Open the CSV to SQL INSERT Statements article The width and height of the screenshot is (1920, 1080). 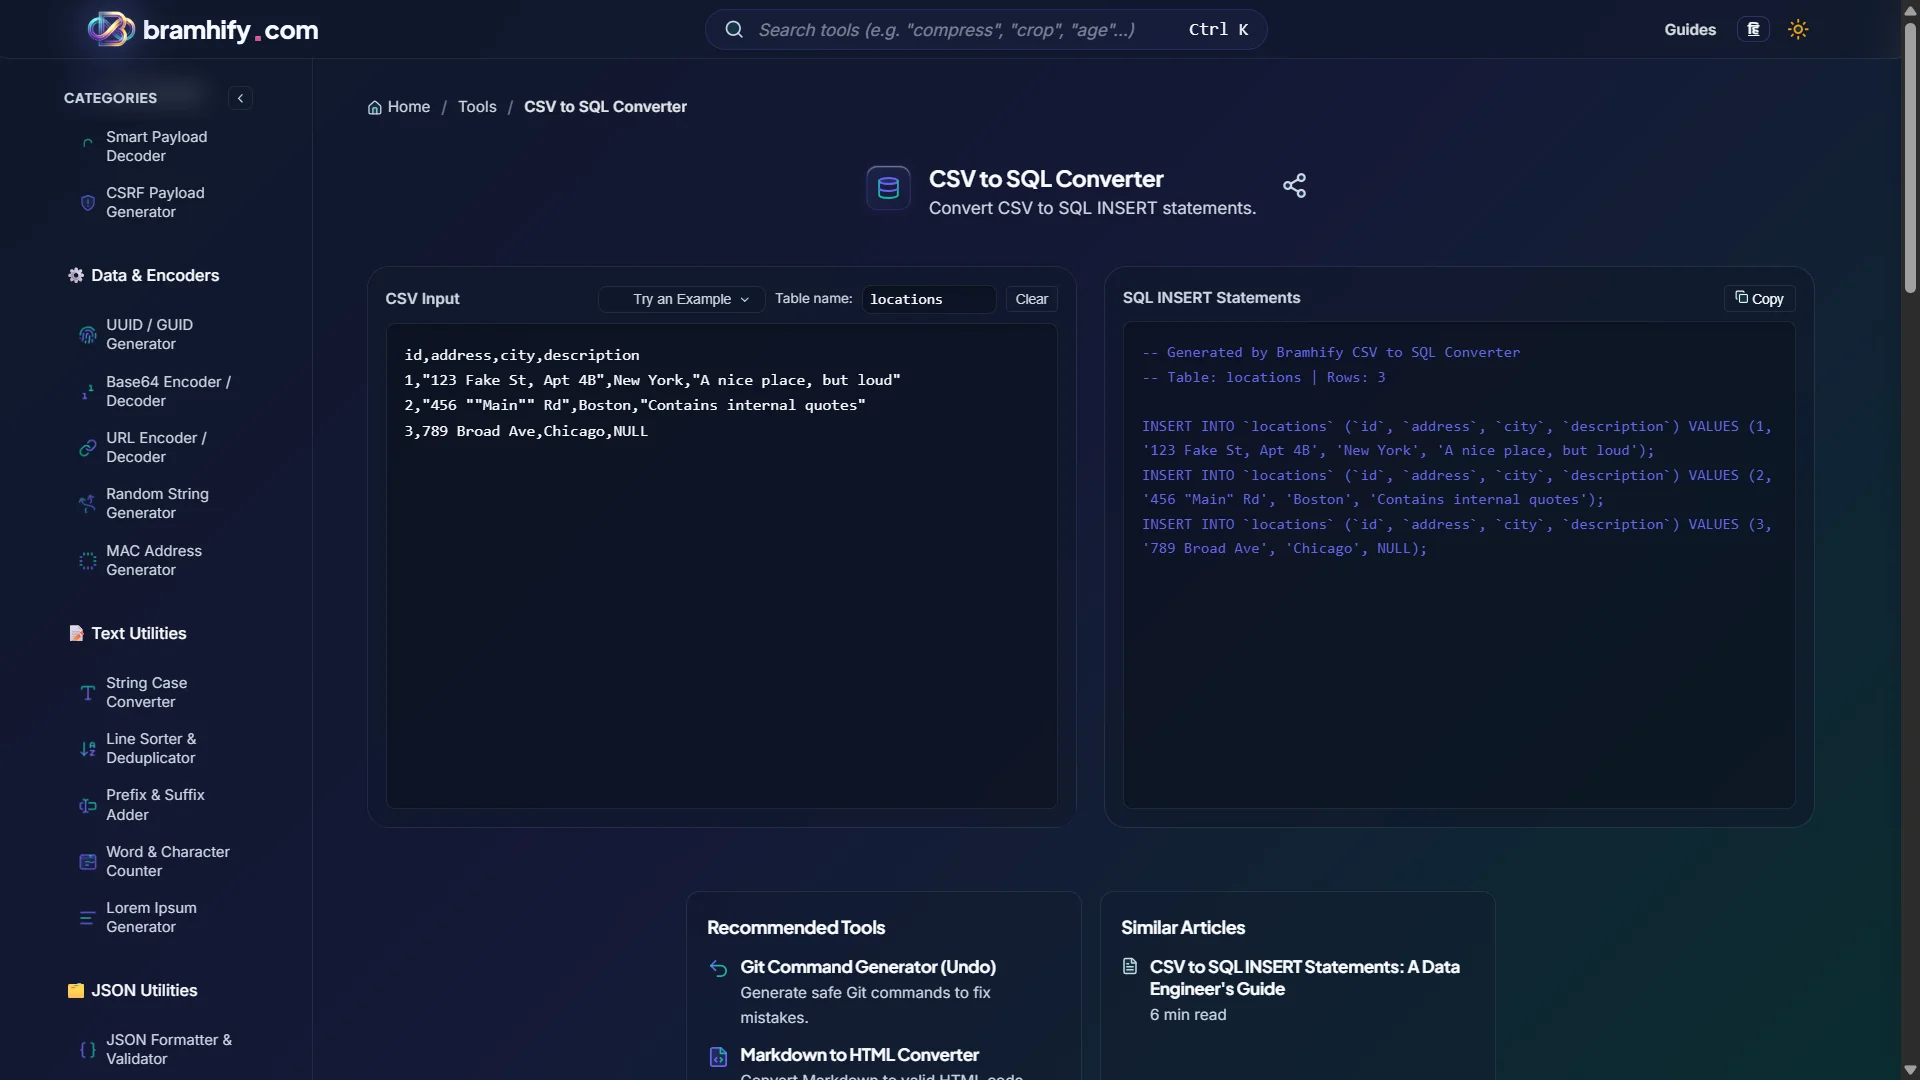[x=1304, y=978]
